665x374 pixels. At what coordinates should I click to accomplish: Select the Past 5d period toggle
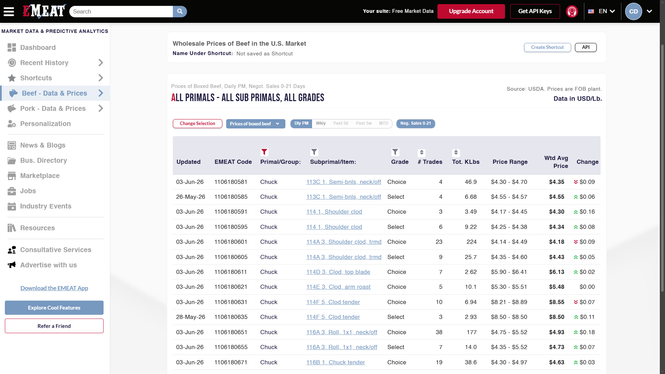[341, 123]
